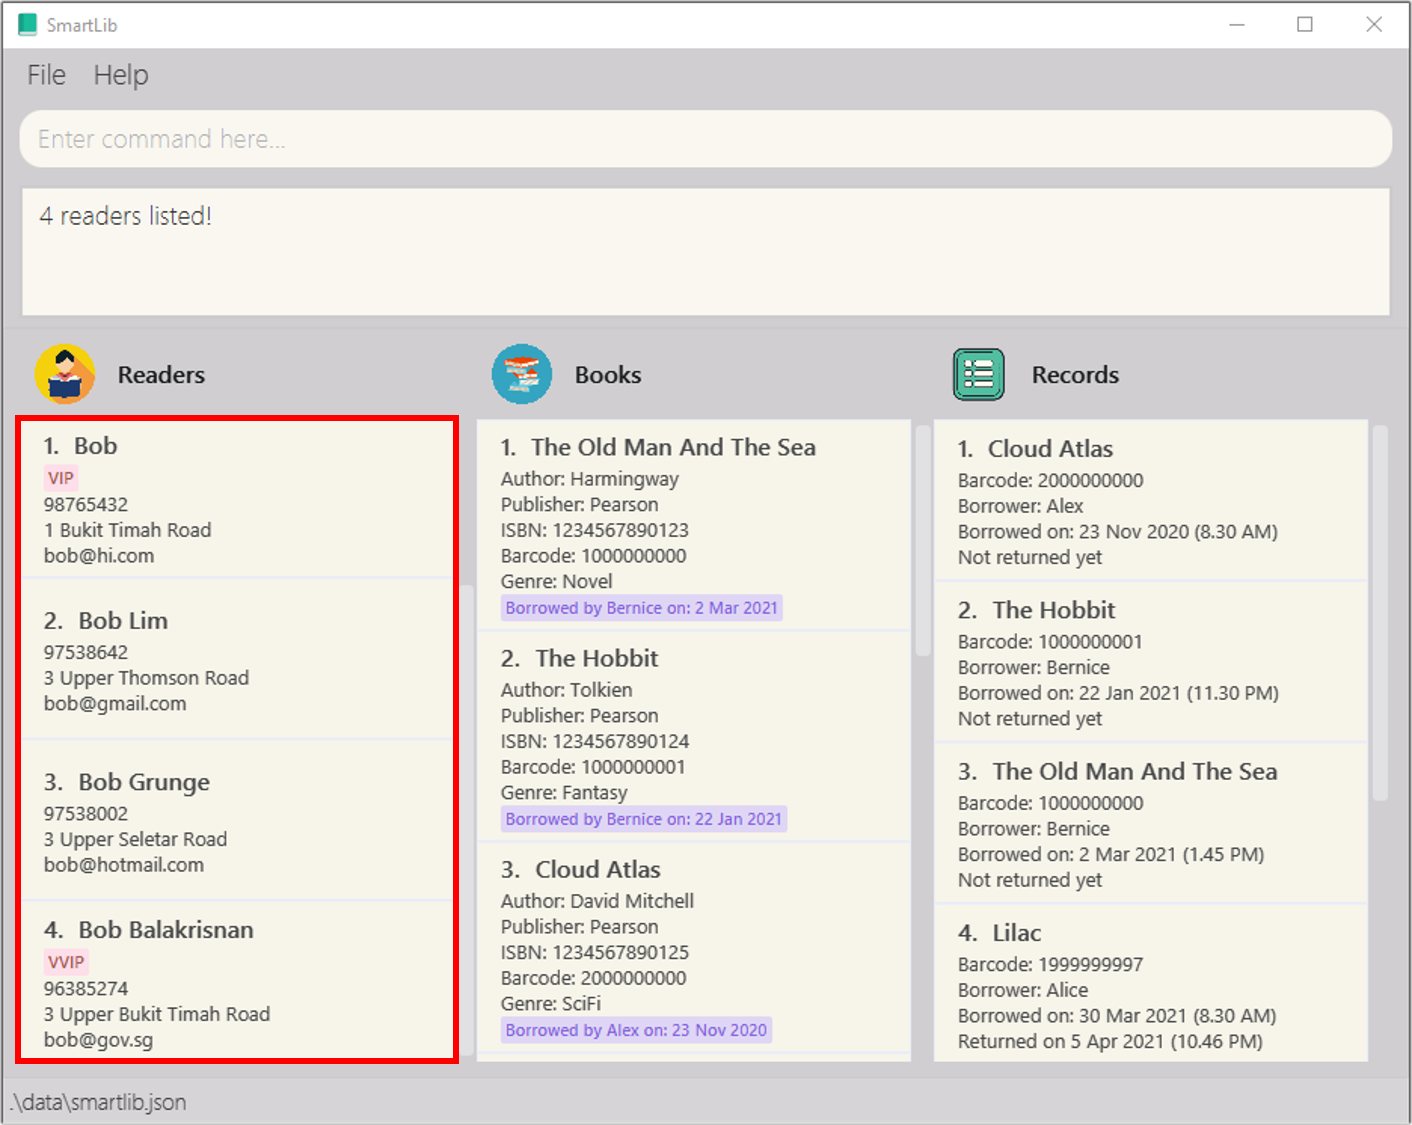
Task: Click 'Genre: SciFi' line
Action: pyautogui.click(x=551, y=1004)
